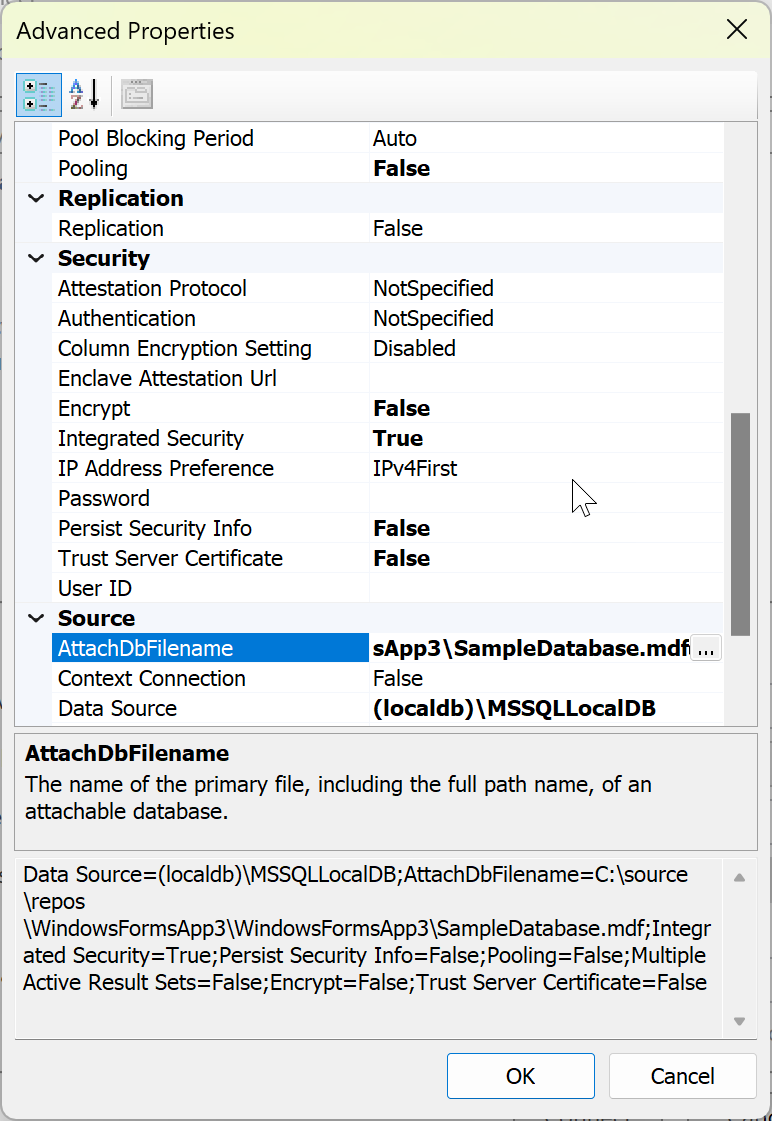
Task: Close Advanced Properties with the X
Action: pyautogui.click(x=737, y=30)
